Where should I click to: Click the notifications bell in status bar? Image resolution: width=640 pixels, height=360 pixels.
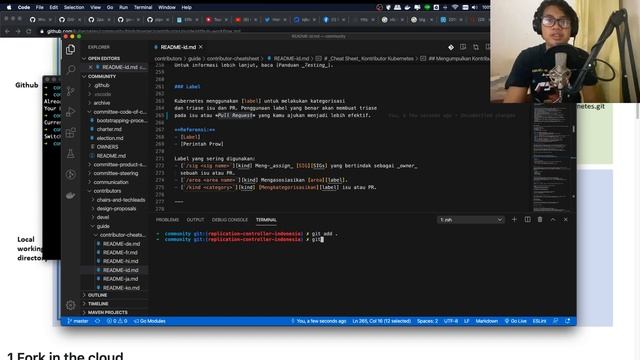tap(567, 321)
